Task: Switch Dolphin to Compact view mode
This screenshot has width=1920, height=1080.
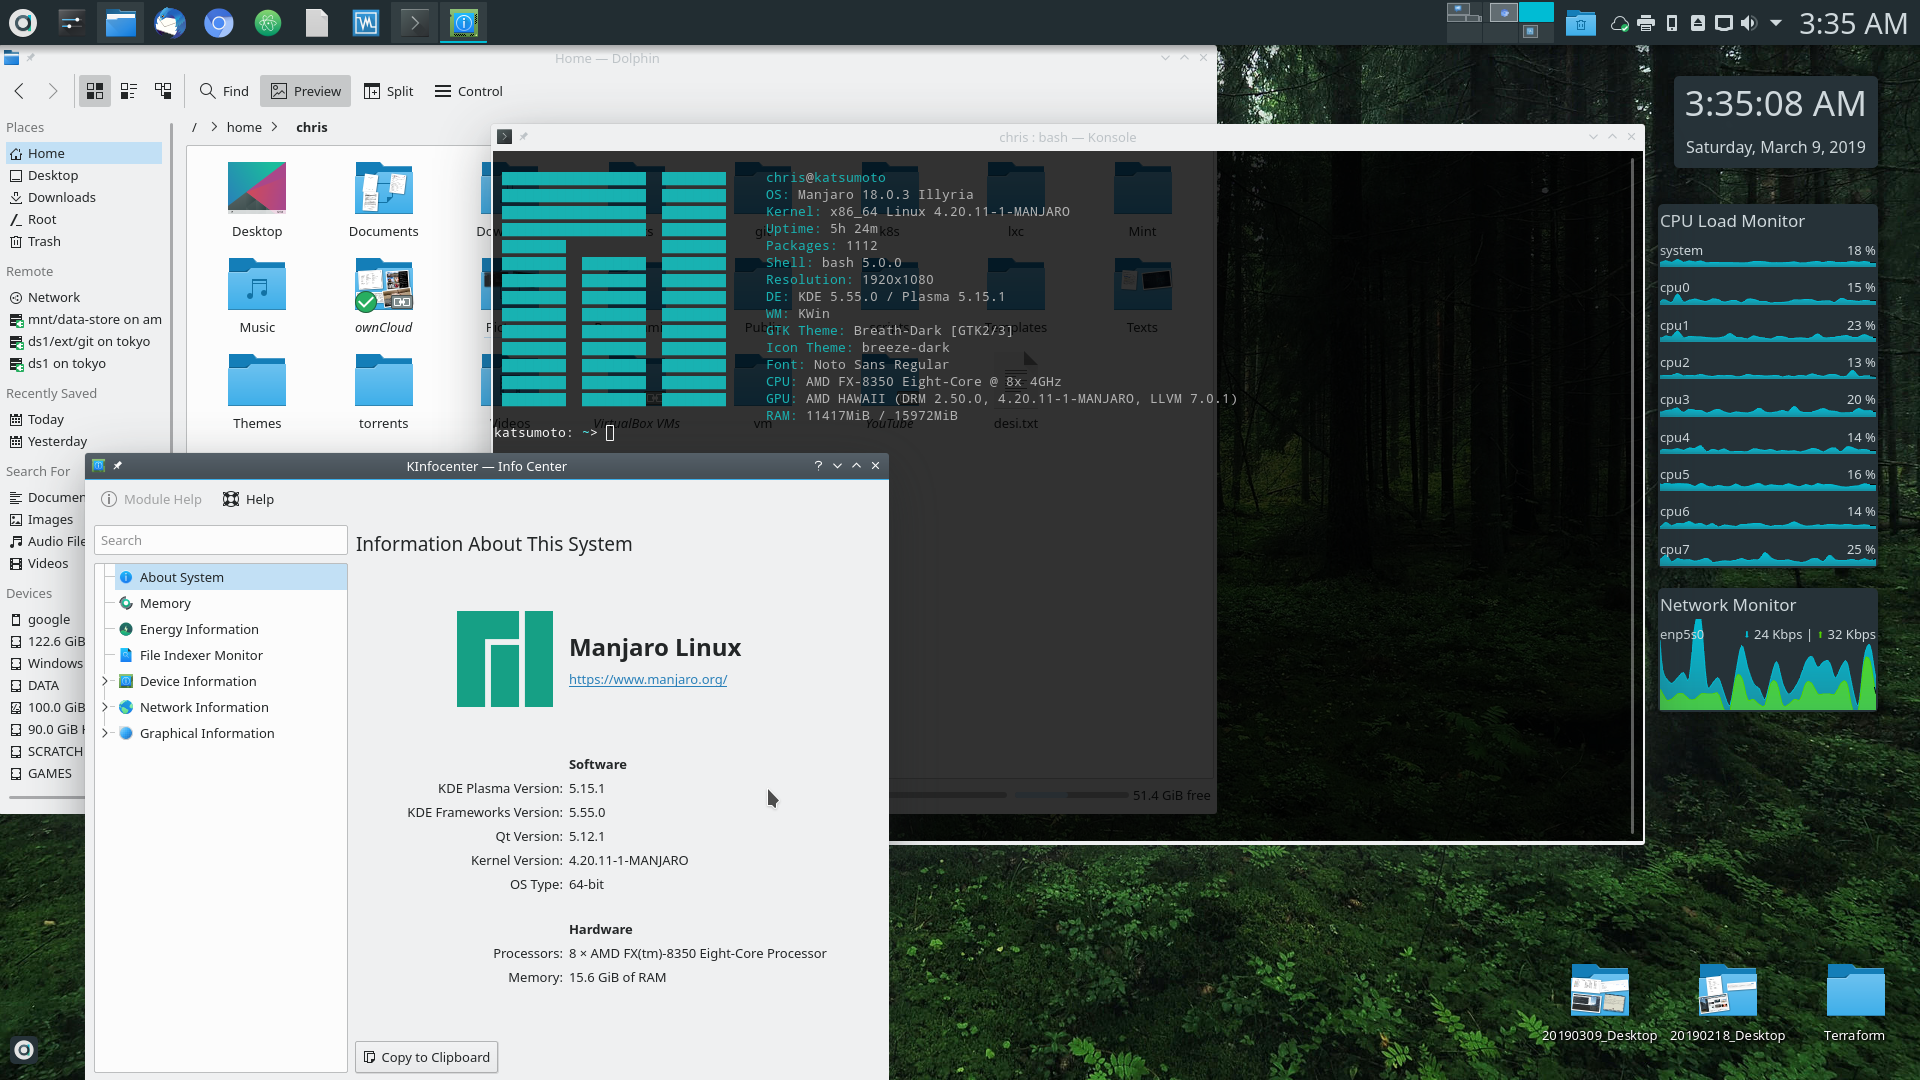Action: [x=129, y=91]
